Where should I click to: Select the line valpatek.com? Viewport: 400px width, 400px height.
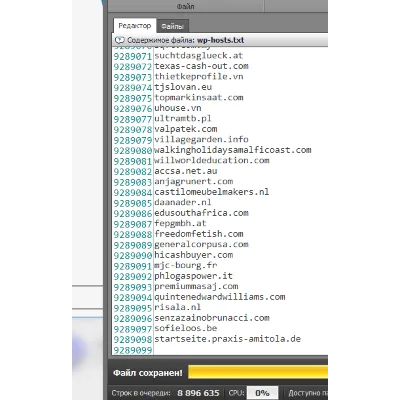[x=186, y=129]
